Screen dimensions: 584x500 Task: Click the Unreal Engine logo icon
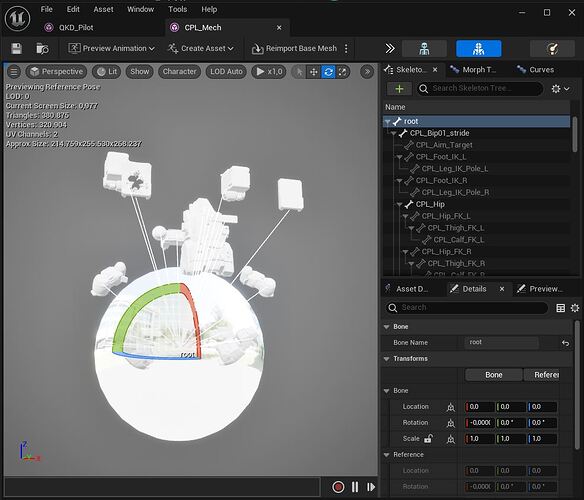[17, 18]
